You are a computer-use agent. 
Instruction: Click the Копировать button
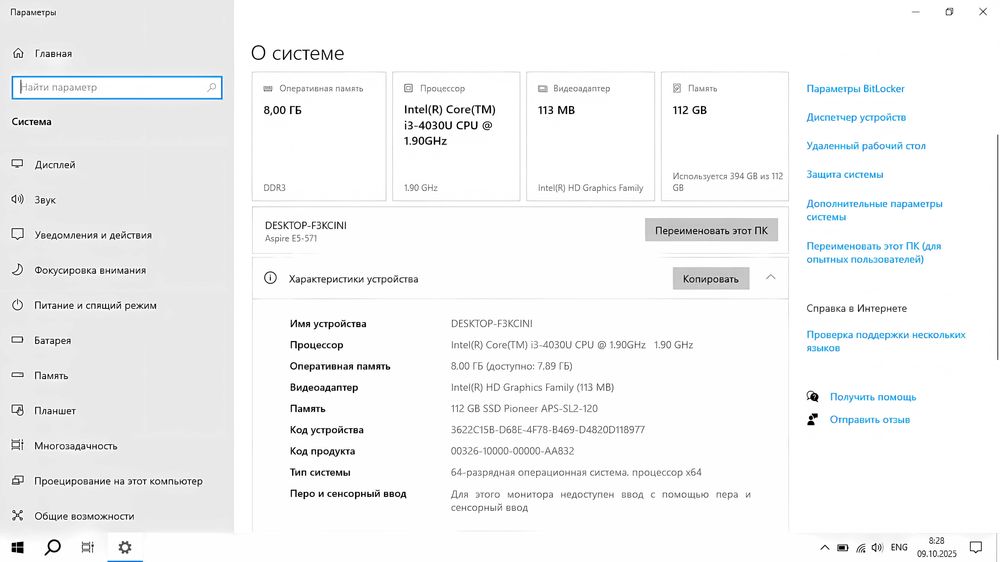pyautogui.click(x=710, y=279)
